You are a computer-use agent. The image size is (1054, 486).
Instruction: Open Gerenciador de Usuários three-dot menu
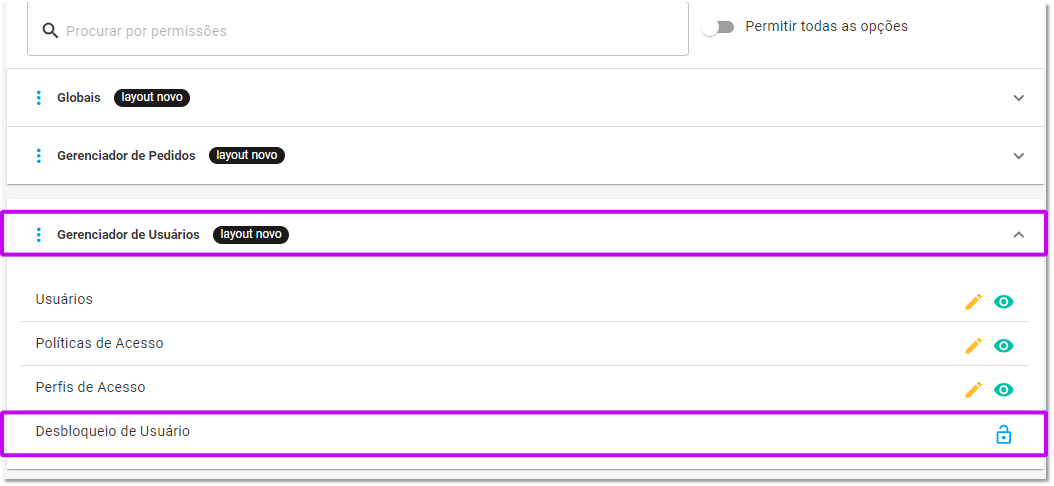click(38, 235)
